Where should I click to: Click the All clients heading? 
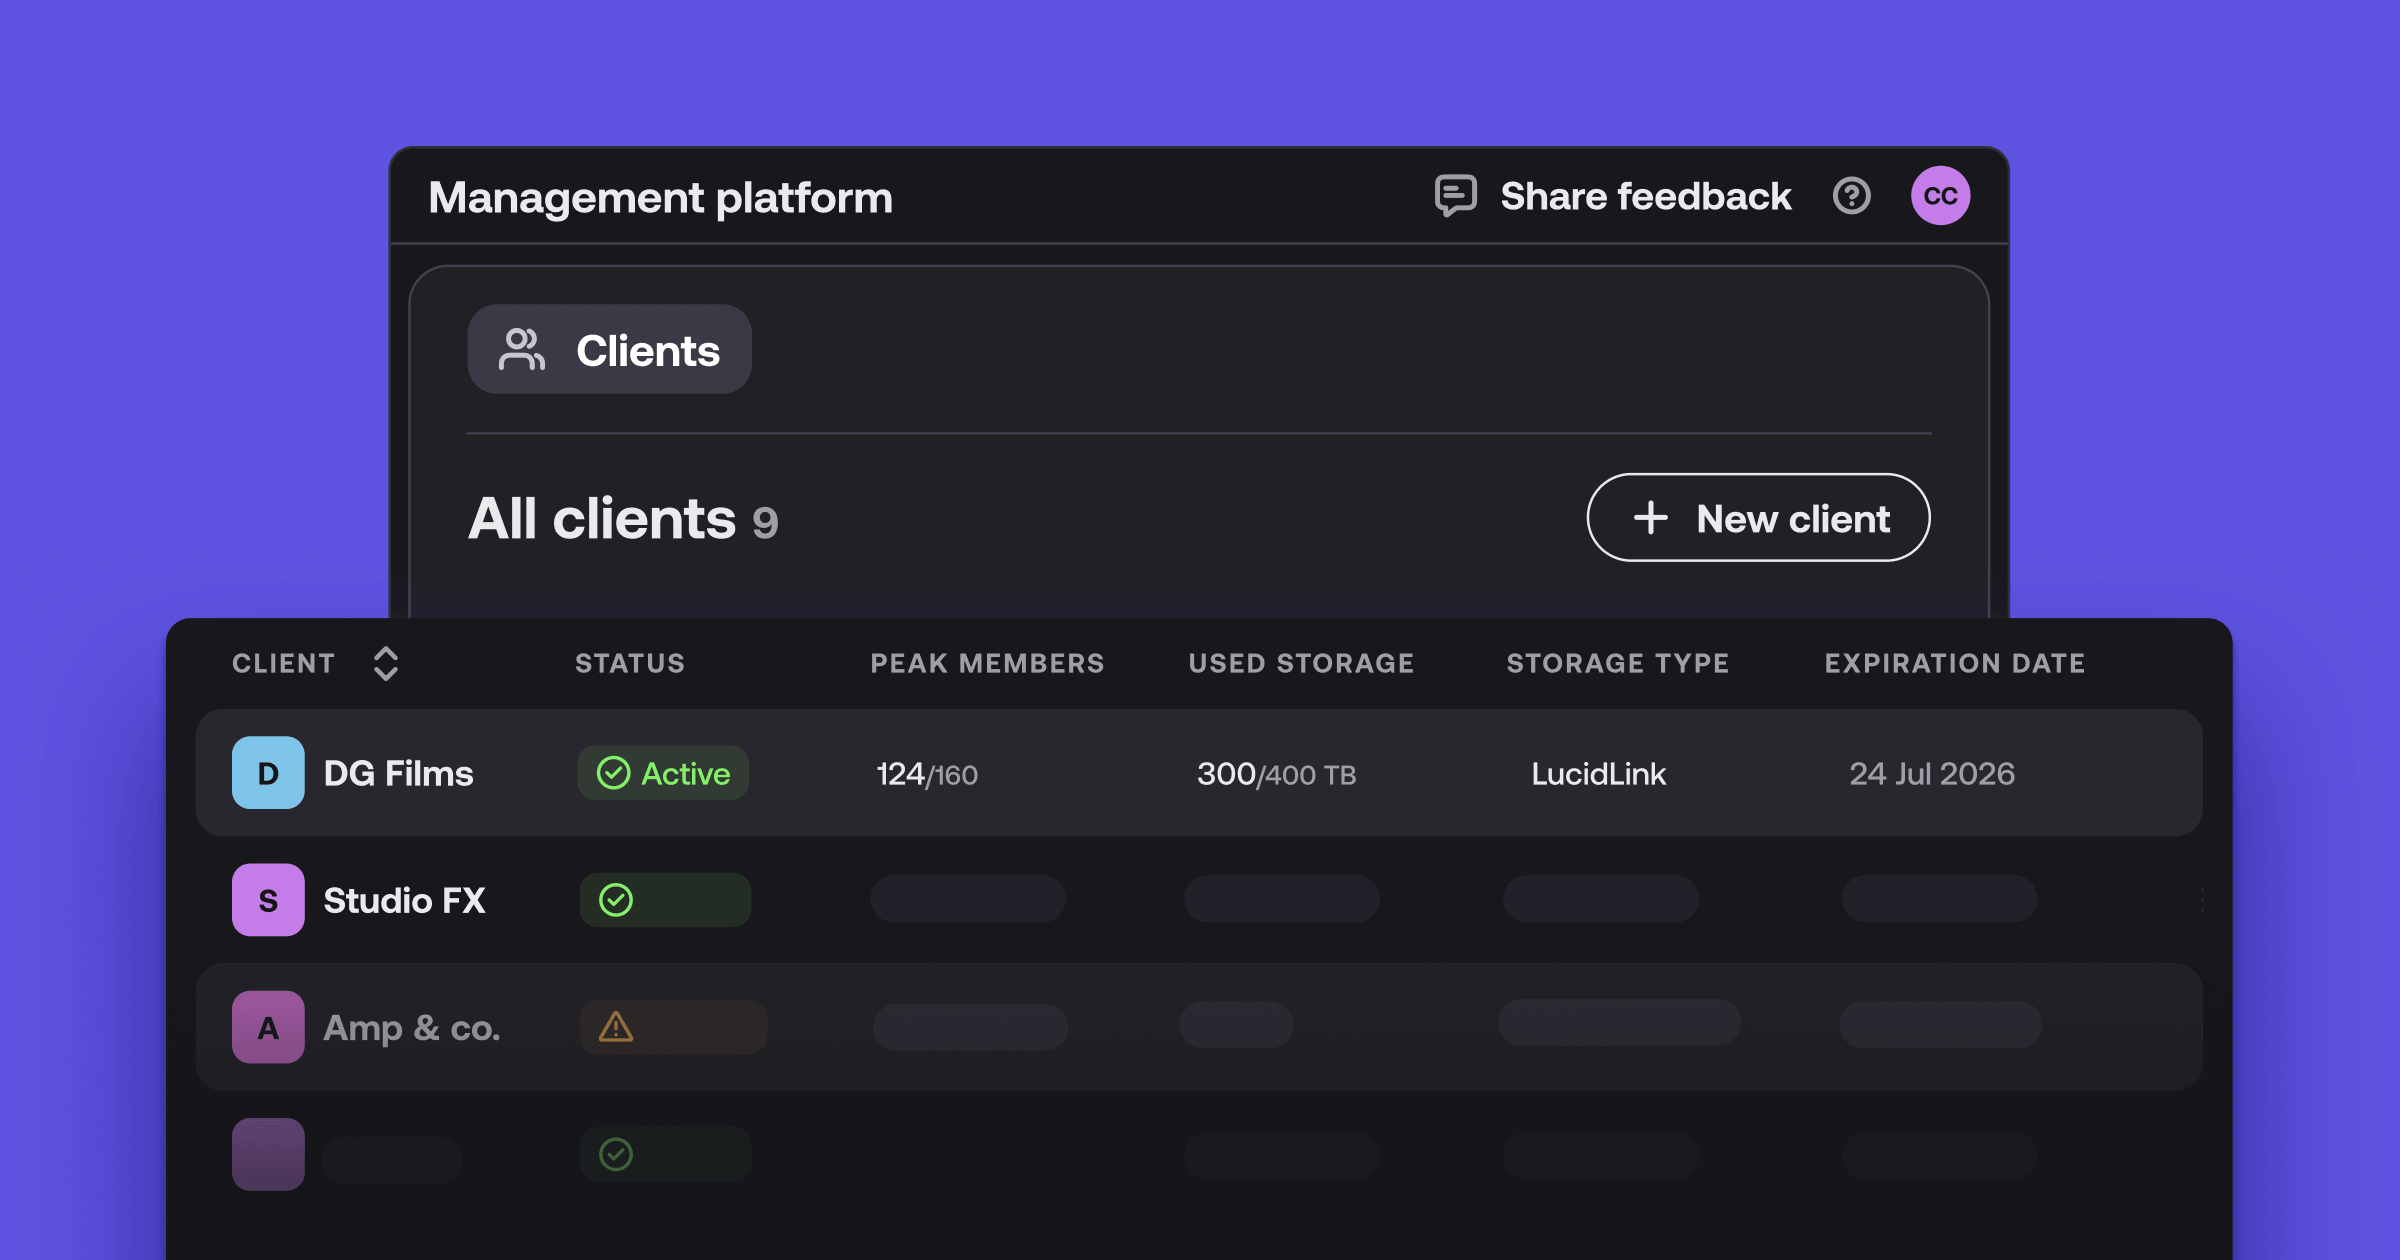point(602,518)
